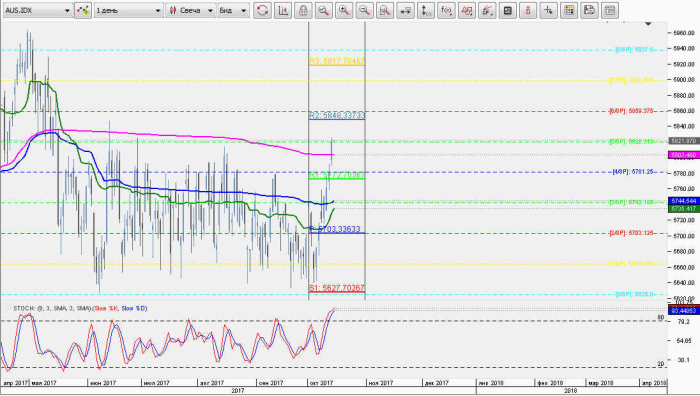This screenshot has height=396, width=700.
Task: Toggle the dark panel icon in toolbar
Action: click(508, 10)
